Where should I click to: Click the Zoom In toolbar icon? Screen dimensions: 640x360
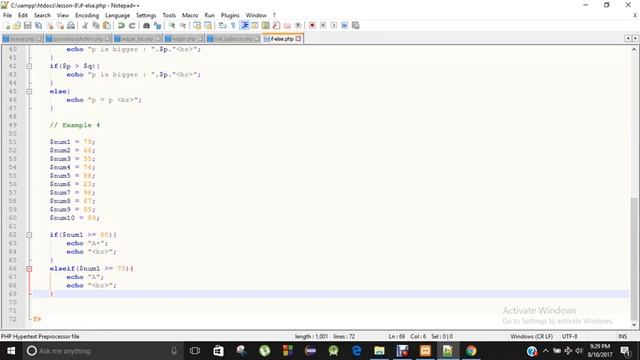(172, 25)
